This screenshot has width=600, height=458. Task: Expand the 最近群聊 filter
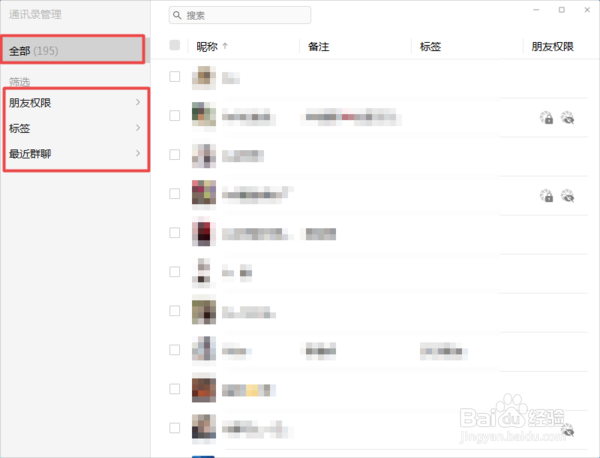[75, 154]
